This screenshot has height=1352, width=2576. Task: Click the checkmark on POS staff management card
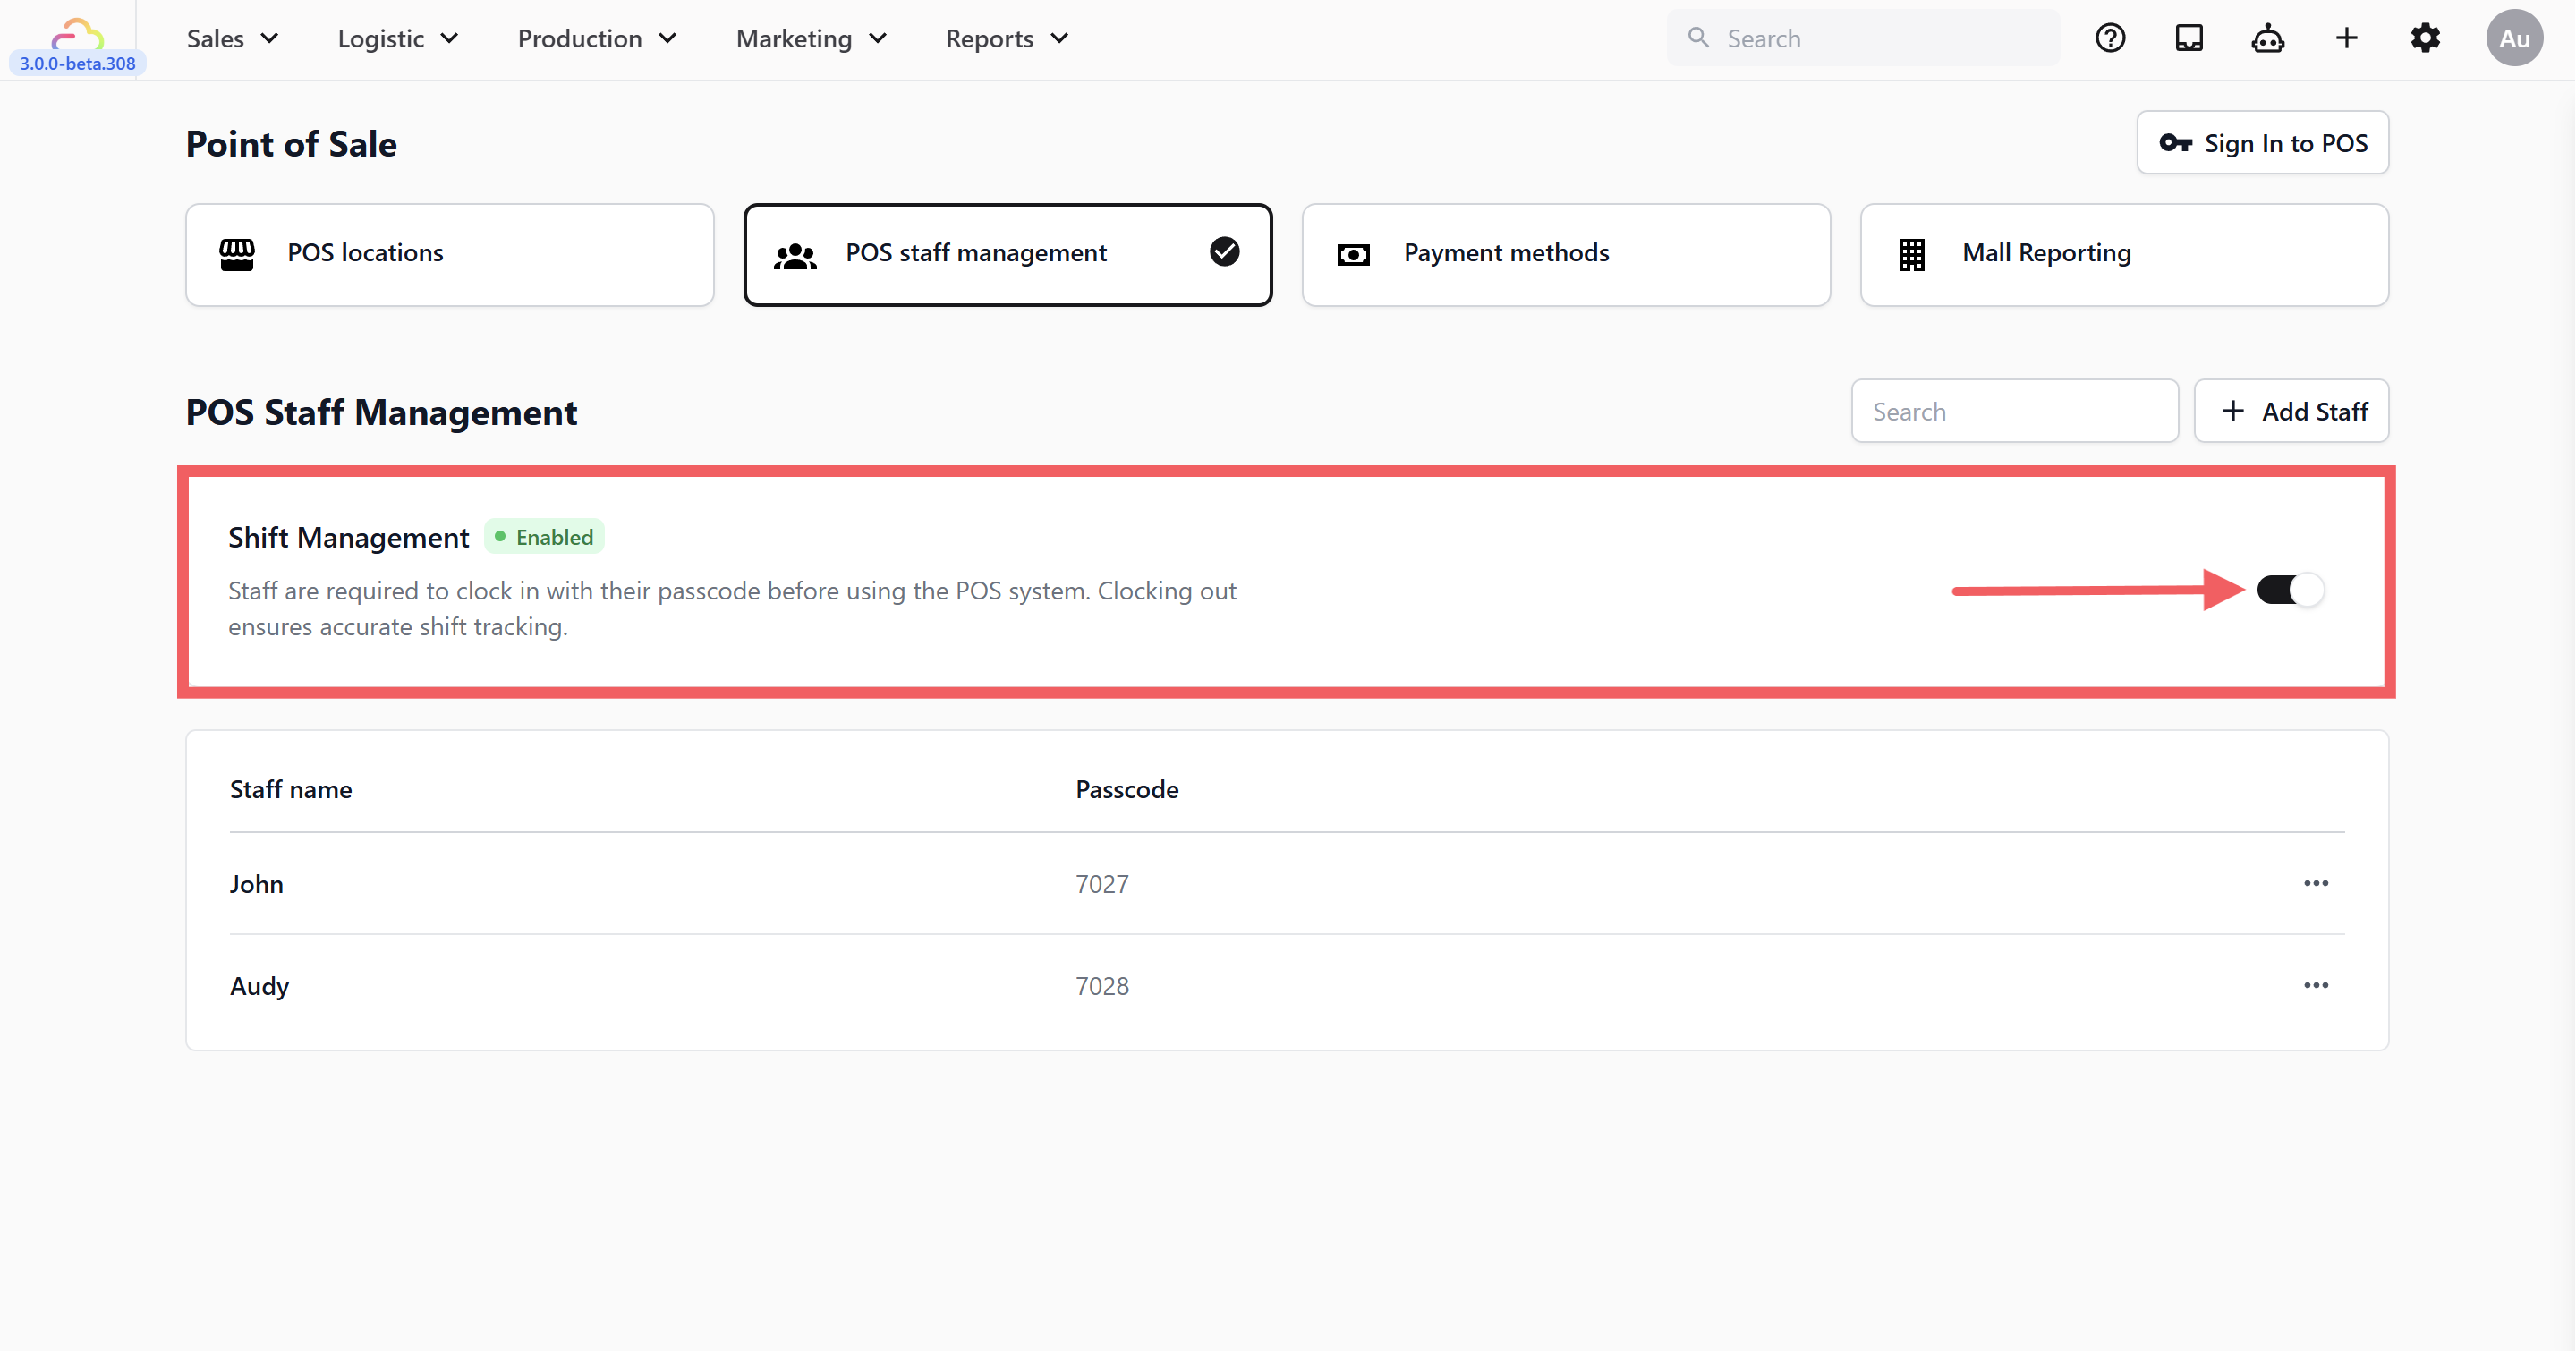point(1224,252)
